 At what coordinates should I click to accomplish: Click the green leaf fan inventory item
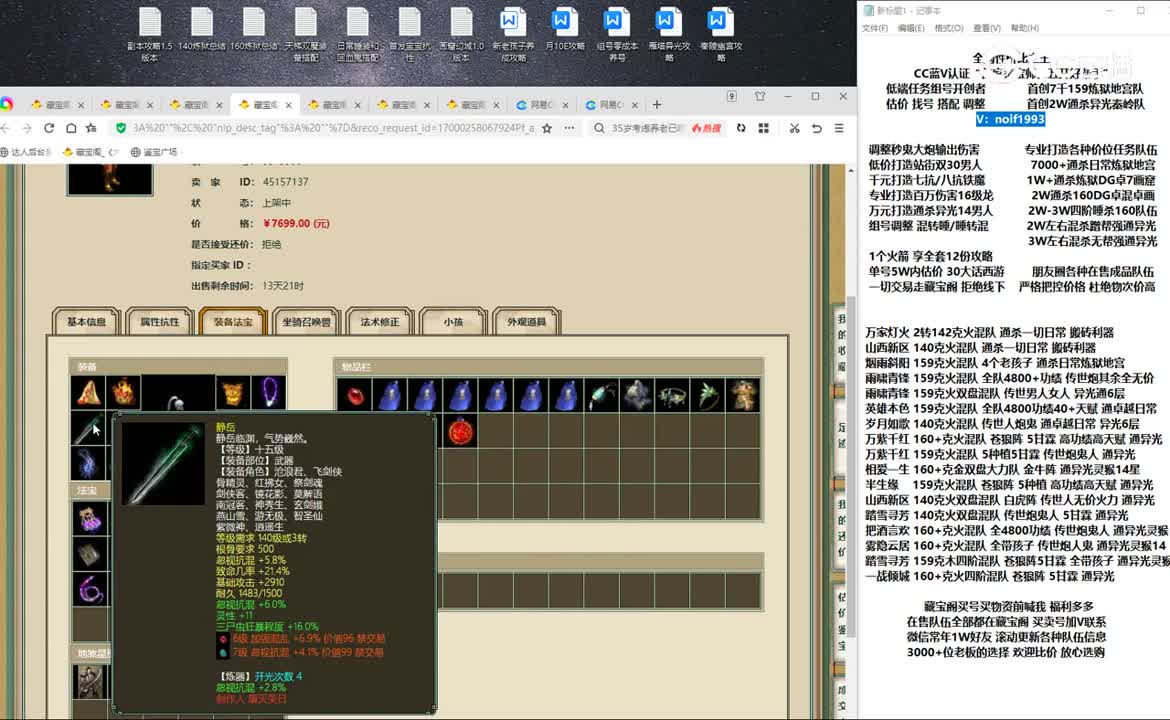[x=707, y=396]
